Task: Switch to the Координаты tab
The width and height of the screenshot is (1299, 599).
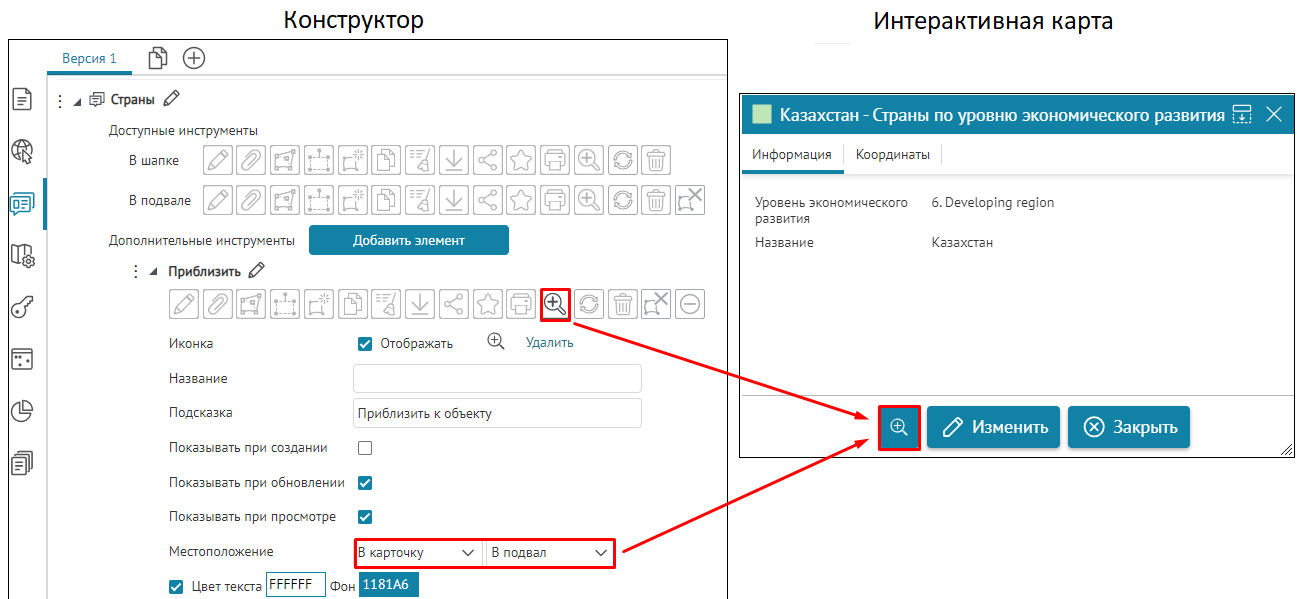Action: pos(892,155)
